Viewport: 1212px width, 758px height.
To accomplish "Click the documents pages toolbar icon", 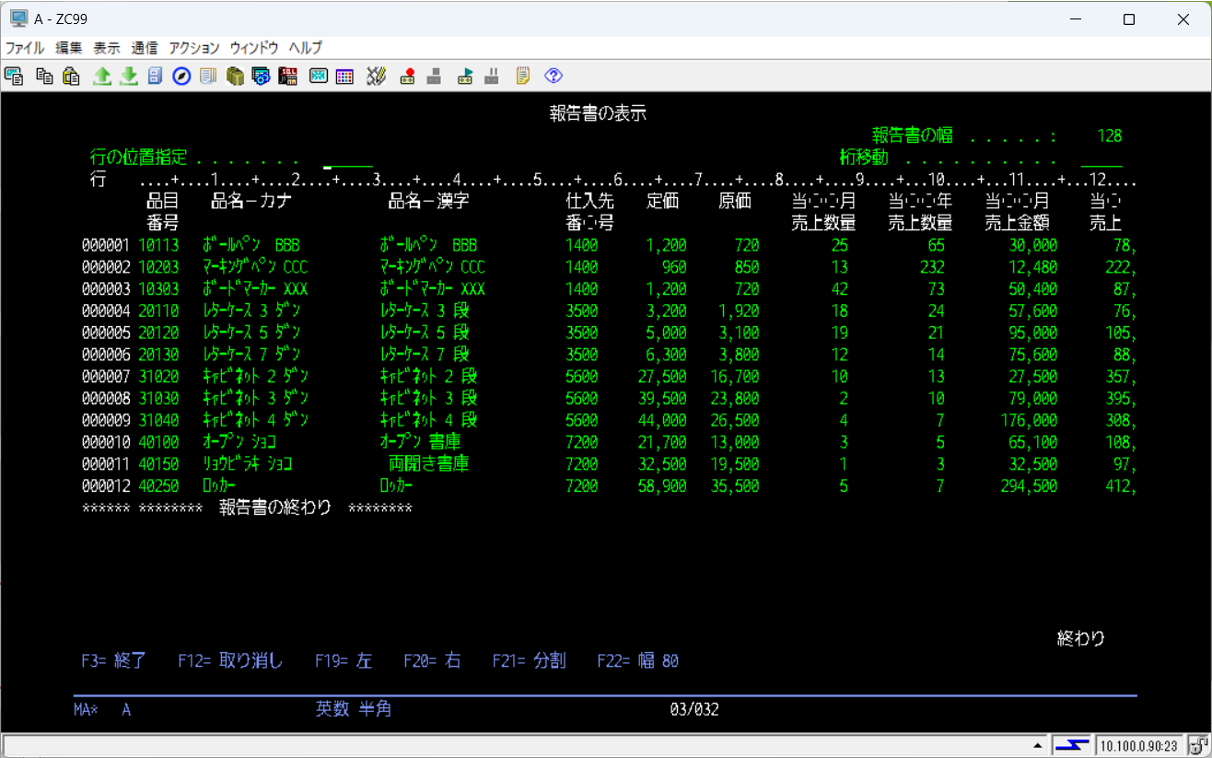I will click(x=208, y=76).
